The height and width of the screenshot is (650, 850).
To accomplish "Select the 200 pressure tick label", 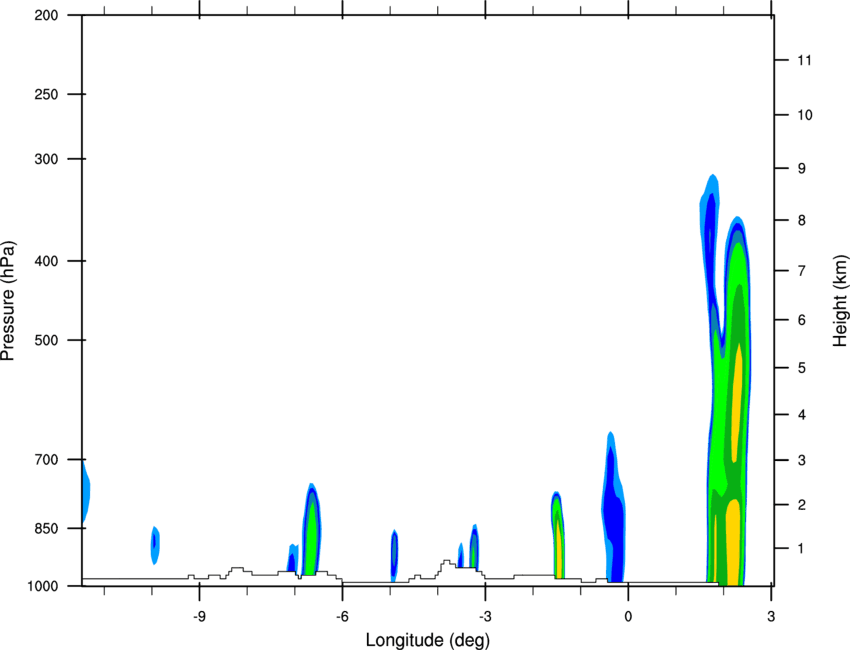I will (46, 15).
